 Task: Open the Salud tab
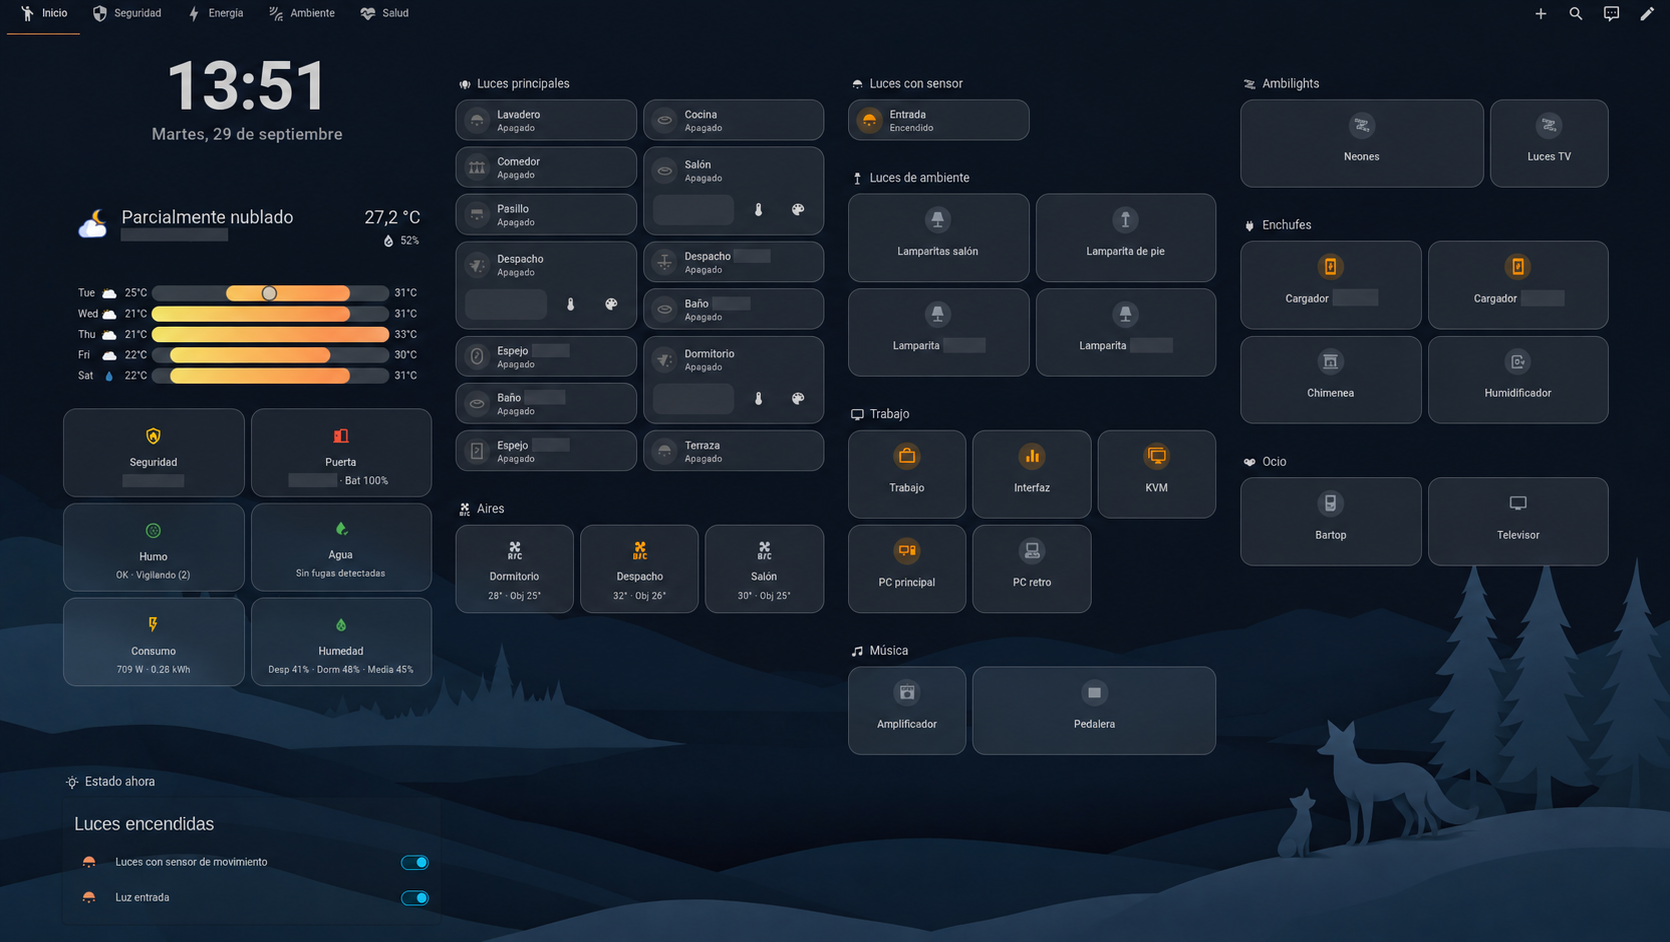tap(385, 14)
